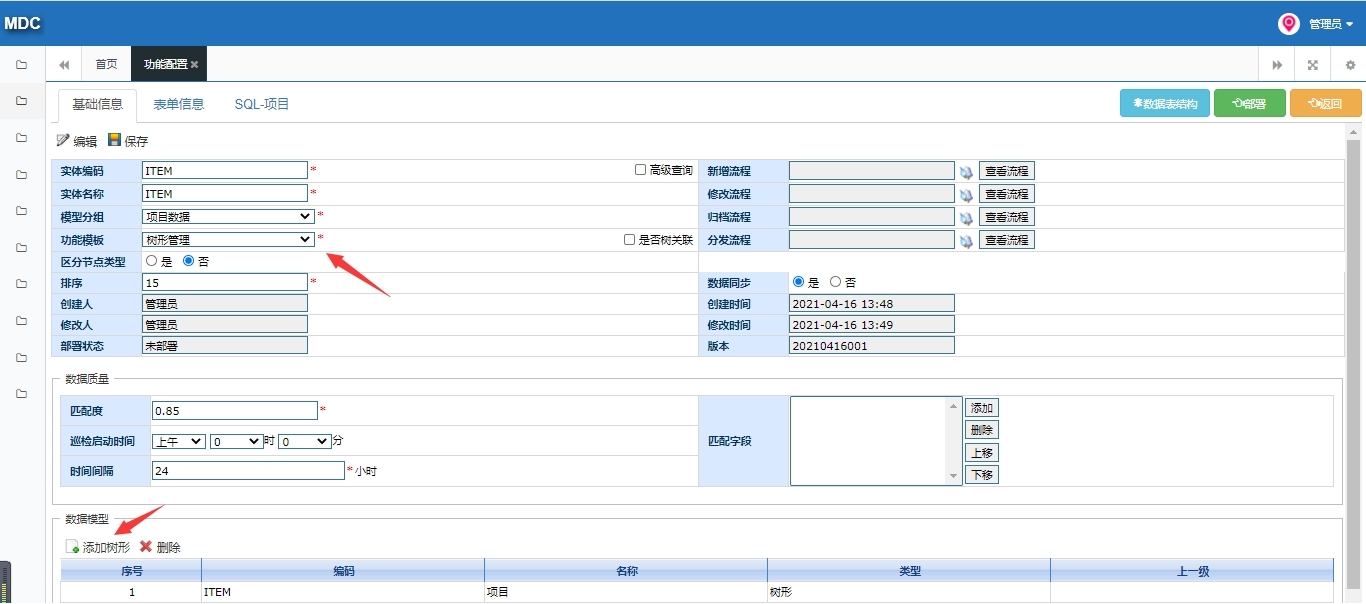The height and width of the screenshot is (604, 1366).
Task: Click the picker icon beside 归档流程 field
Action: click(x=966, y=218)
